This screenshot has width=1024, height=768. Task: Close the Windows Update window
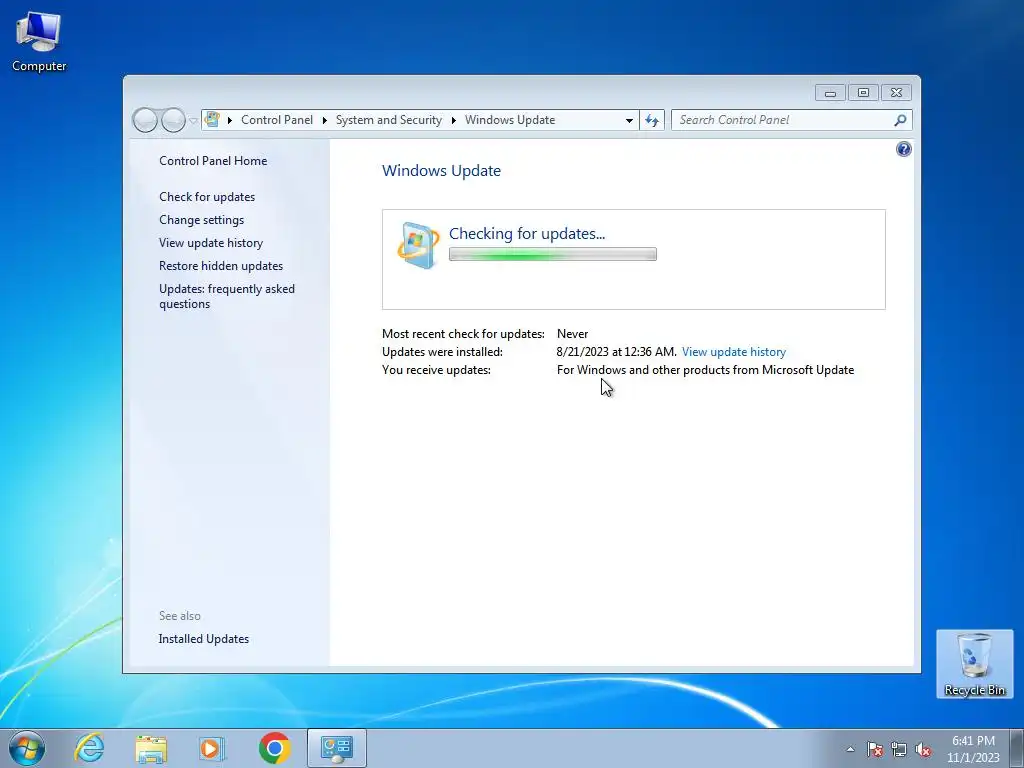coord(896,93)
